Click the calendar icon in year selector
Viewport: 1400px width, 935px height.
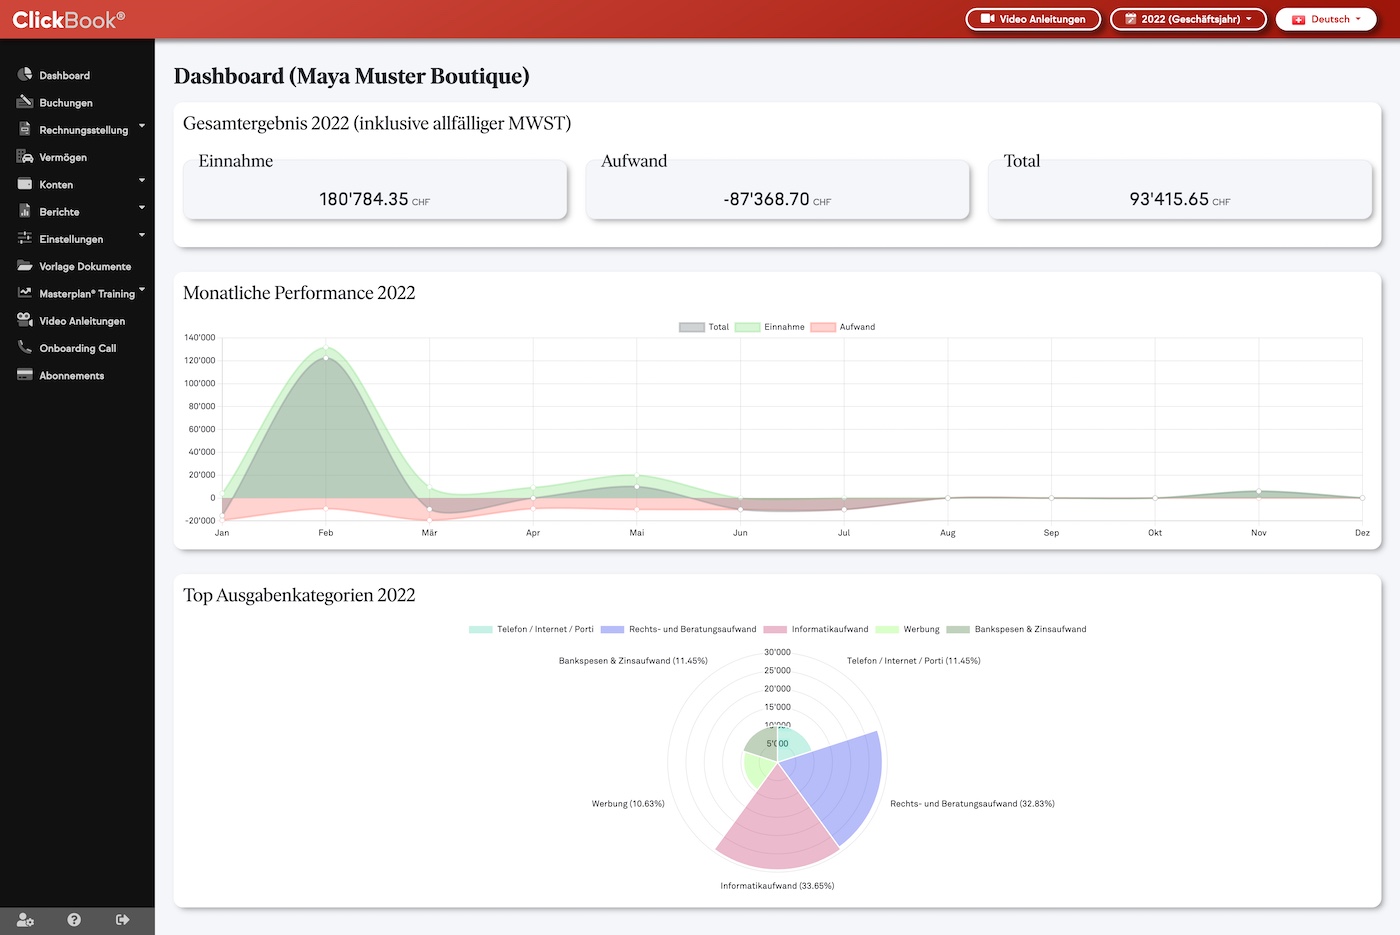1131,19
